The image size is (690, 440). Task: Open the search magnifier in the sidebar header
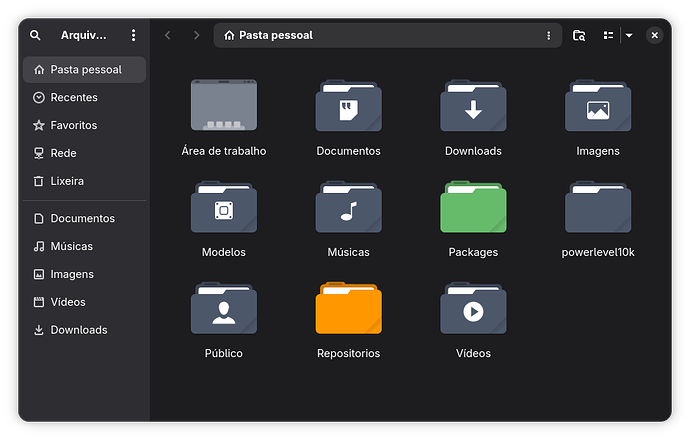(35, 35)
